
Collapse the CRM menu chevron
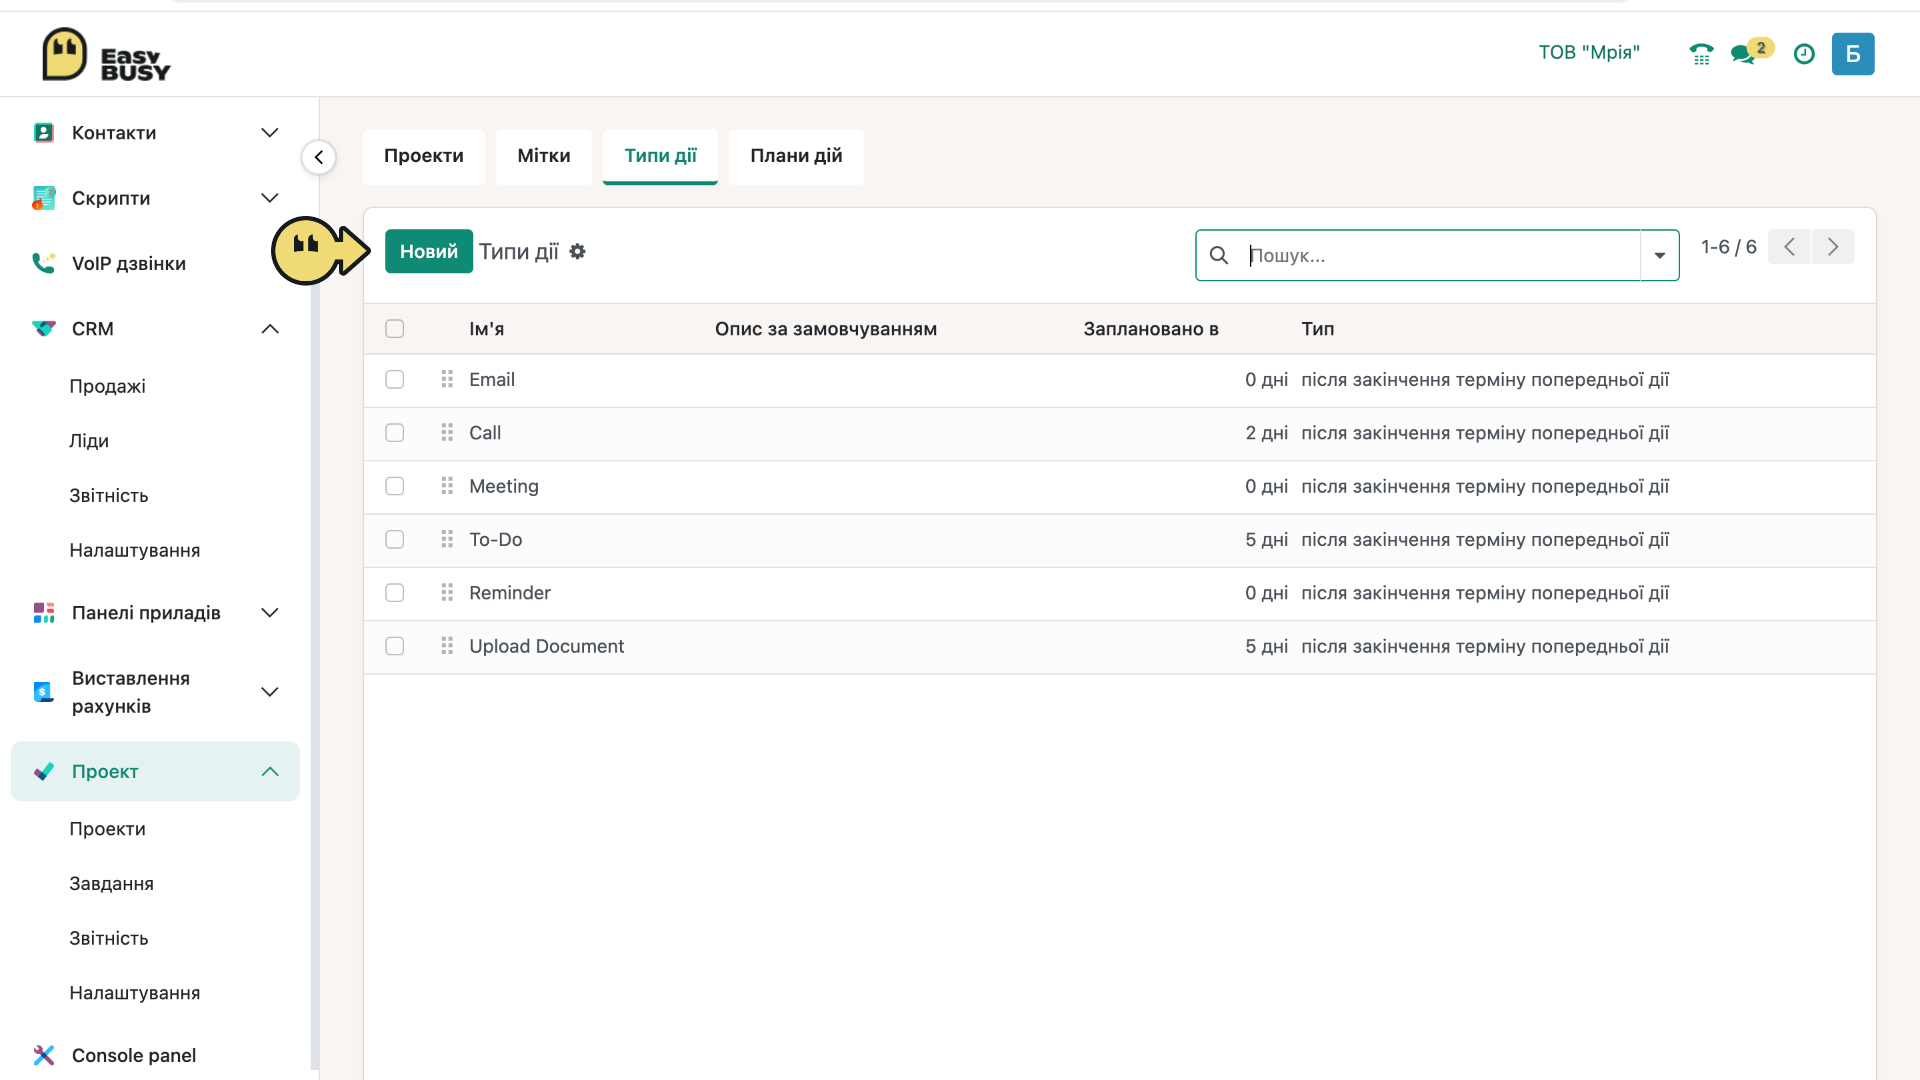(270, 329)
